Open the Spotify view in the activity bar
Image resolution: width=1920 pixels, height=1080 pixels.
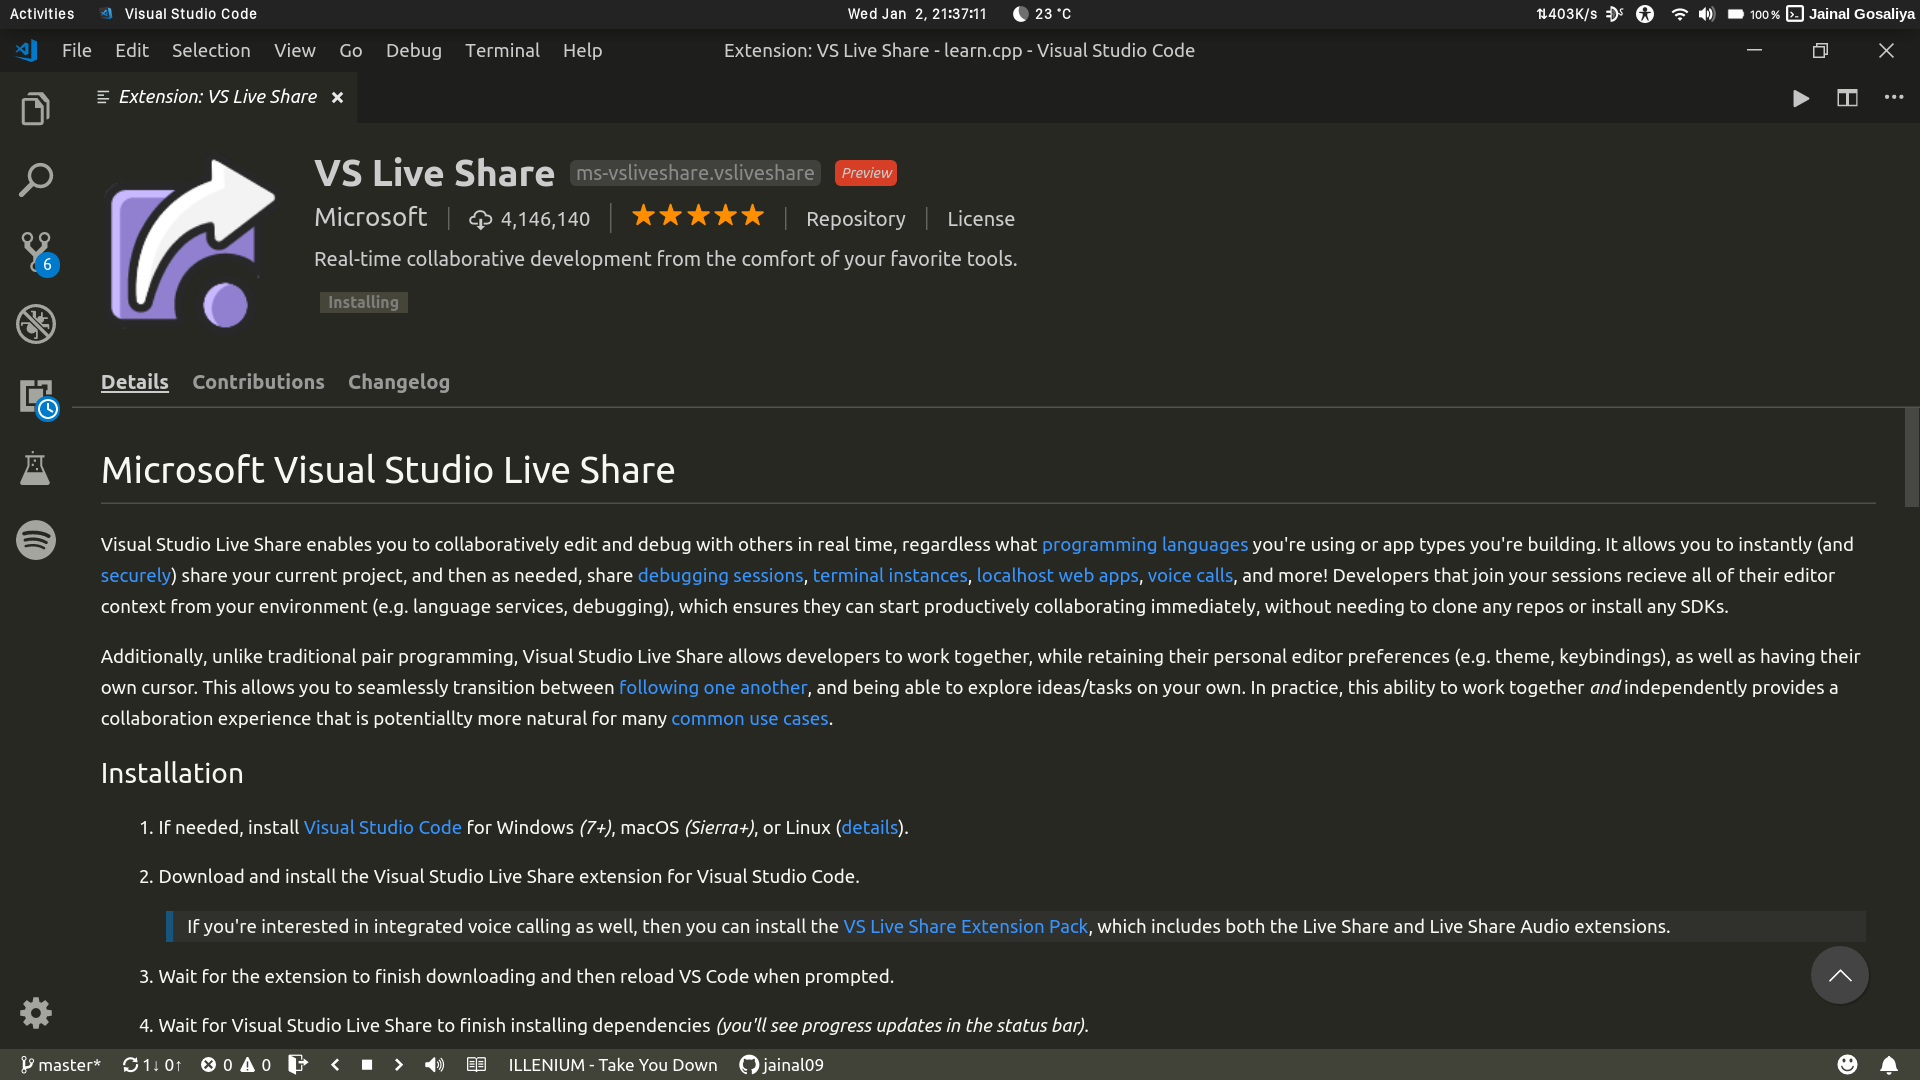pyautogui.click(x=36, y=540)
